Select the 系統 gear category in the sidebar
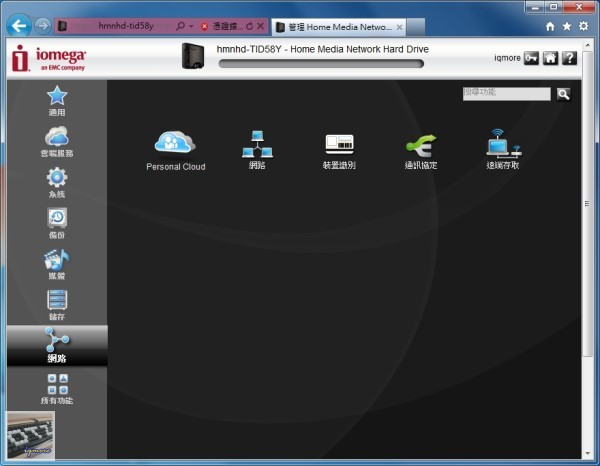Viewport: 600px width, 466px height. (x=57, y=182)
